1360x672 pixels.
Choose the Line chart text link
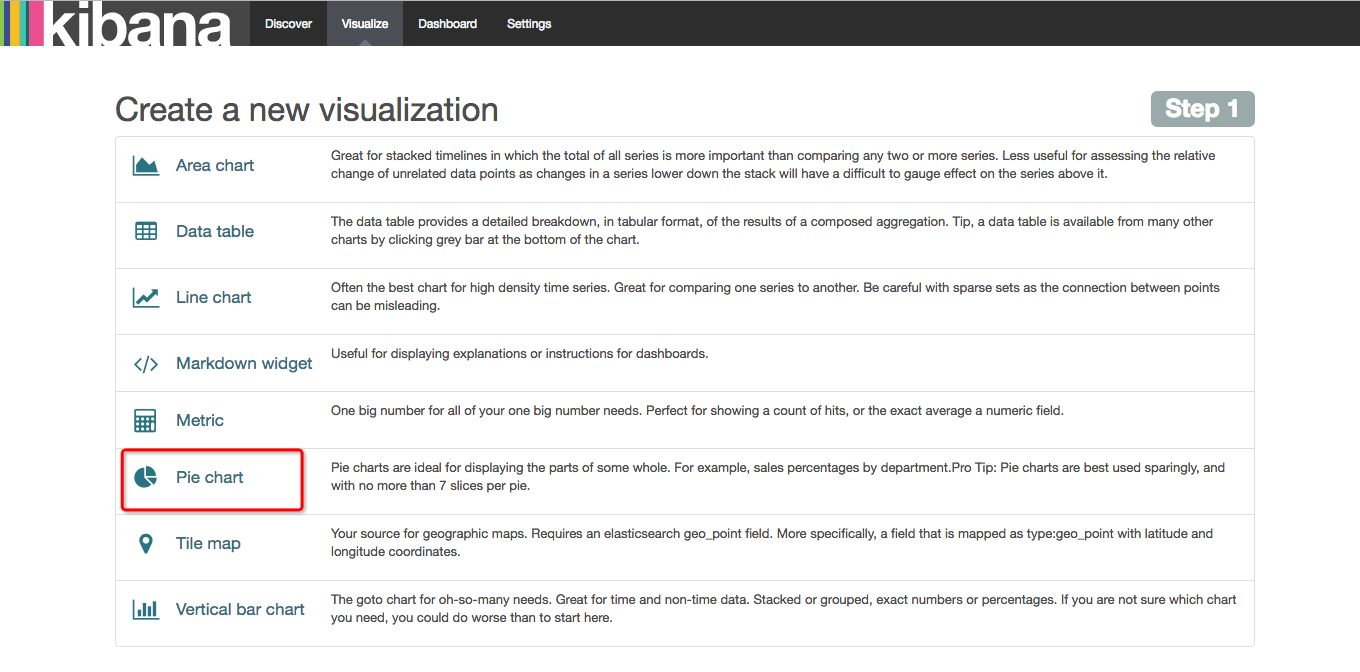click(x=214, y=297)
